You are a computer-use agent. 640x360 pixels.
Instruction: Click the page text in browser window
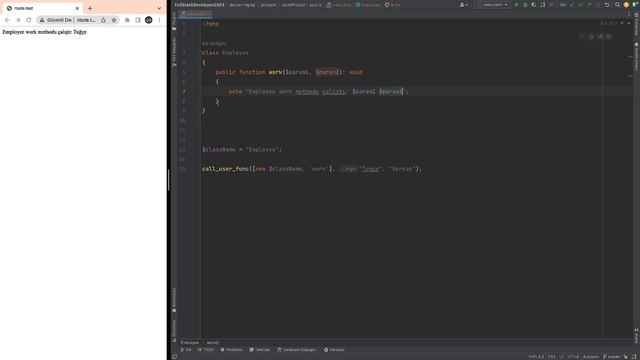[x=44, y=32]
